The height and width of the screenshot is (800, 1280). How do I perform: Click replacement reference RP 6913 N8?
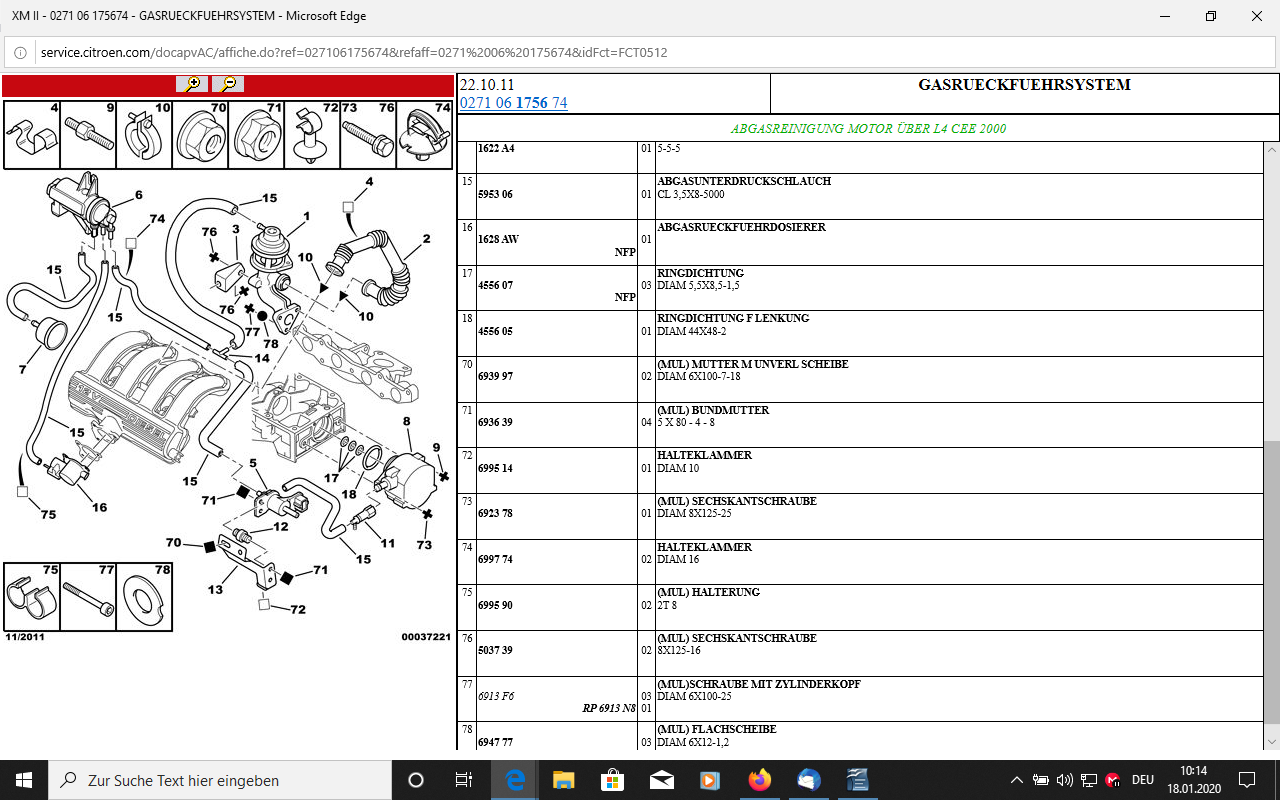pyautogui.click(x=609, y=708)
